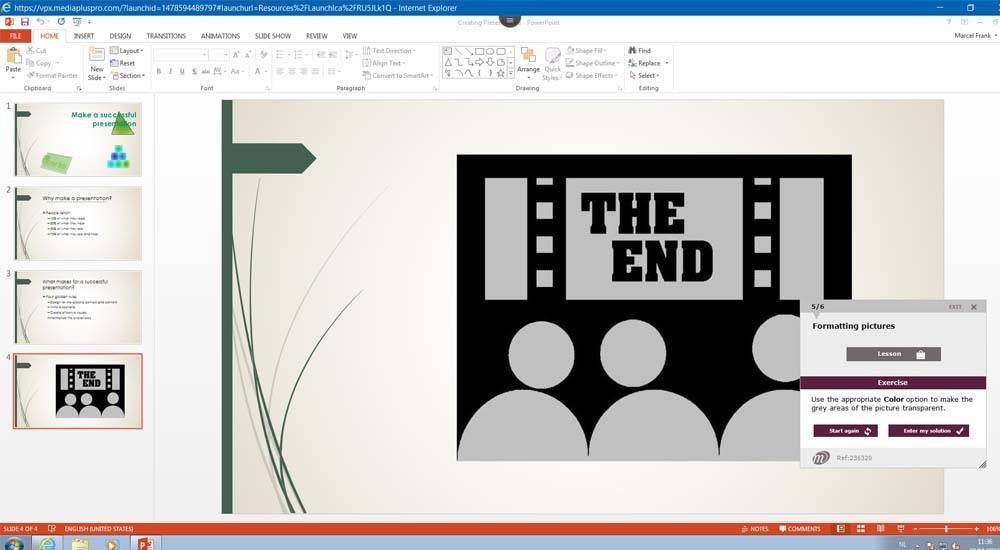
Task: Open PowerPoint from the Windows taskbar
Action: 143,543
